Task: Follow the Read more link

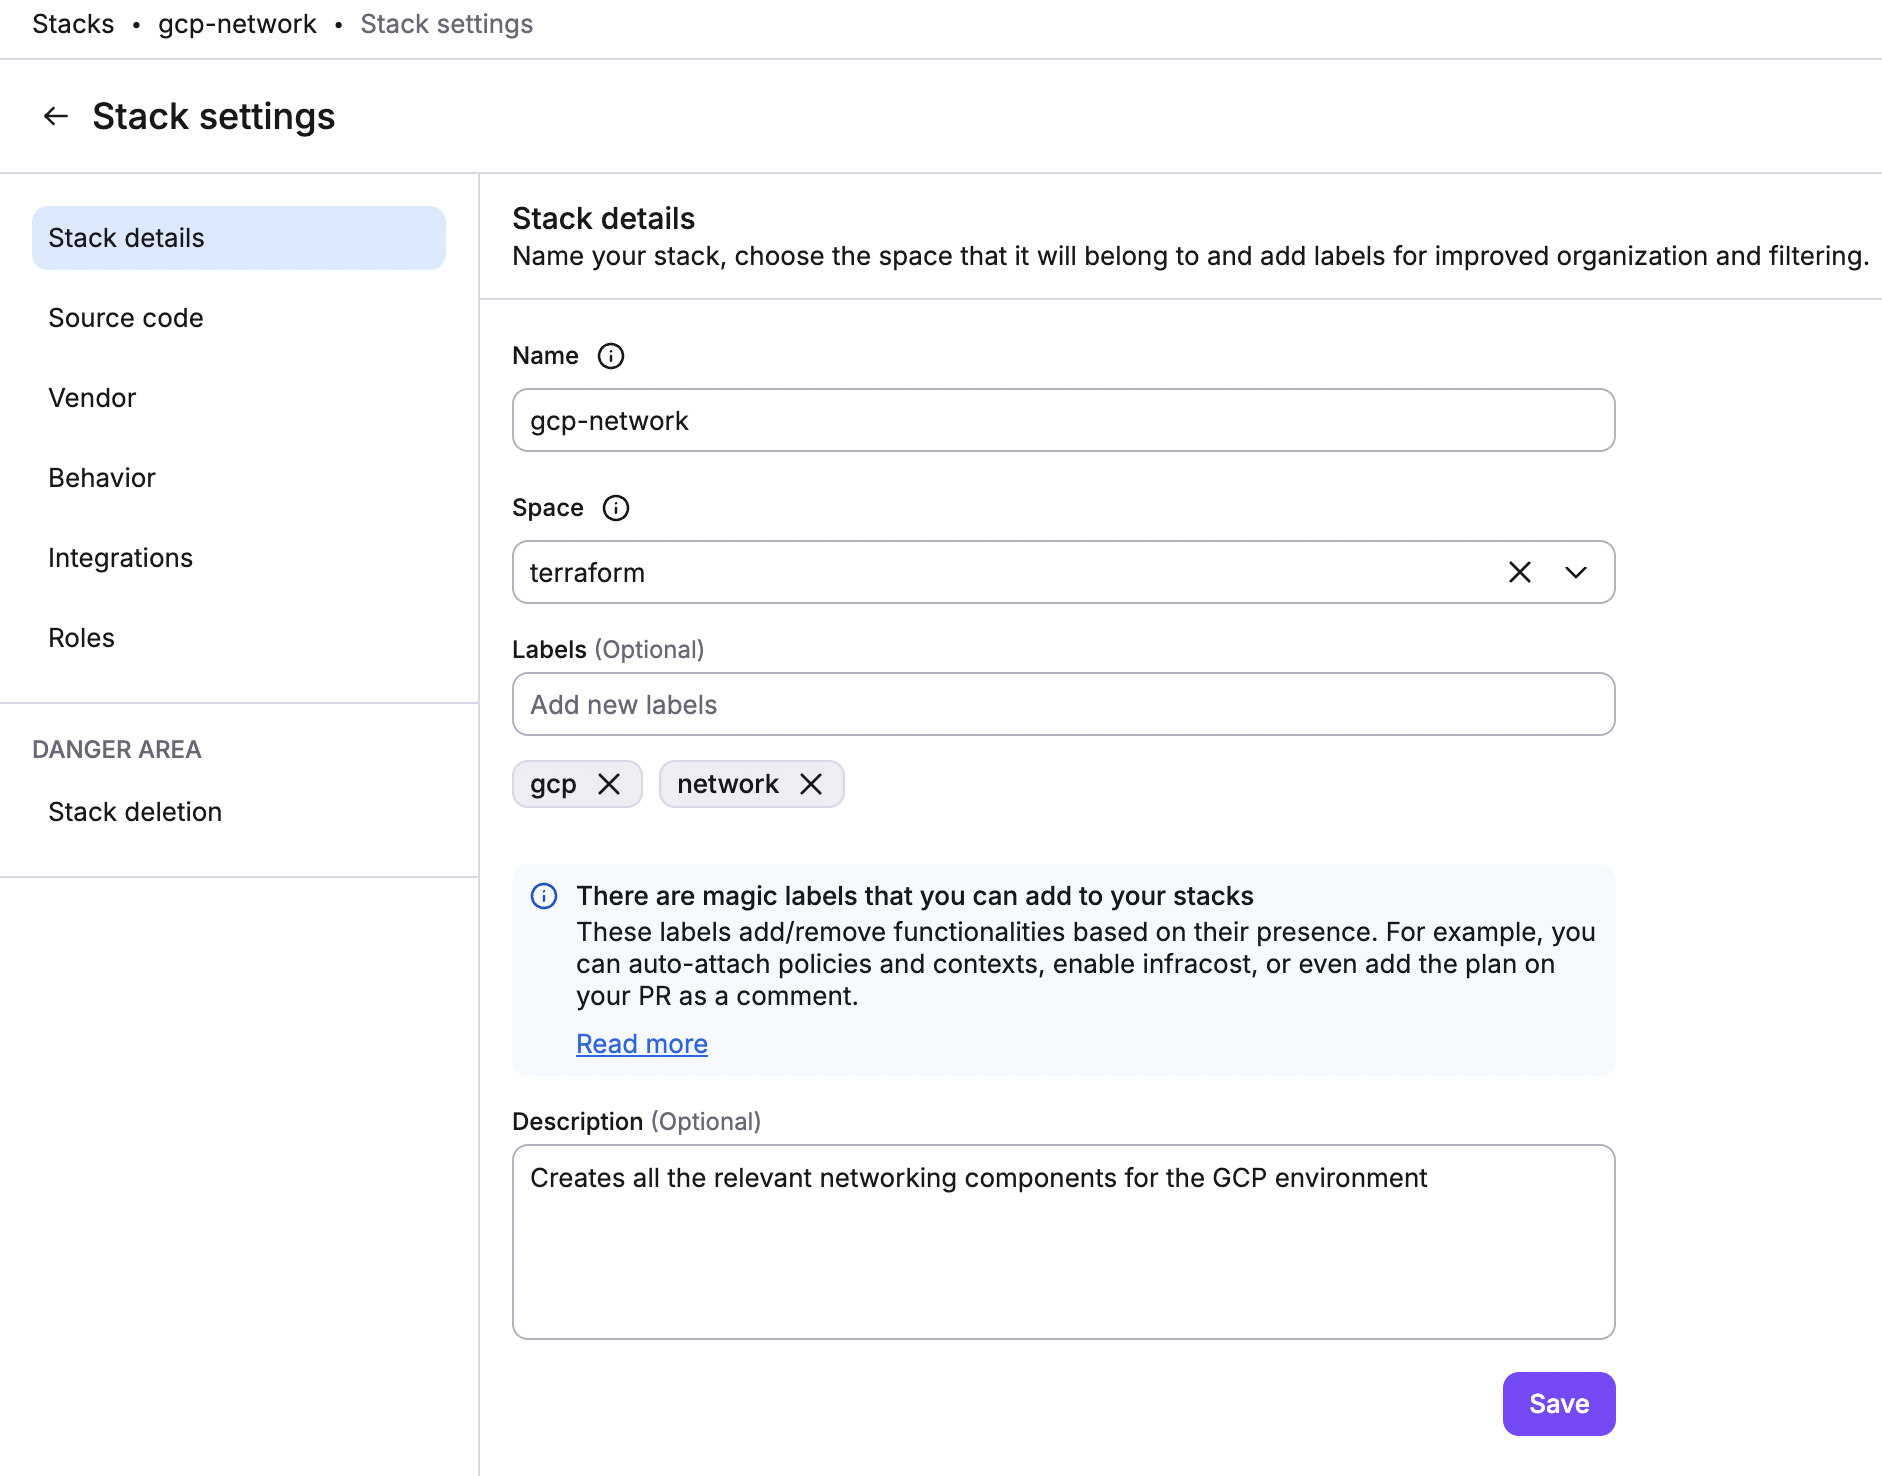Action: [641, 1044]
